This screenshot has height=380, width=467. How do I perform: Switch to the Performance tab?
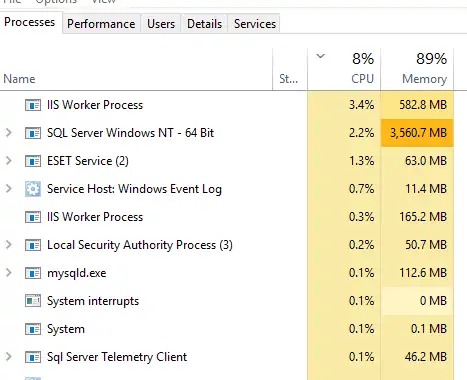[101, 24]
